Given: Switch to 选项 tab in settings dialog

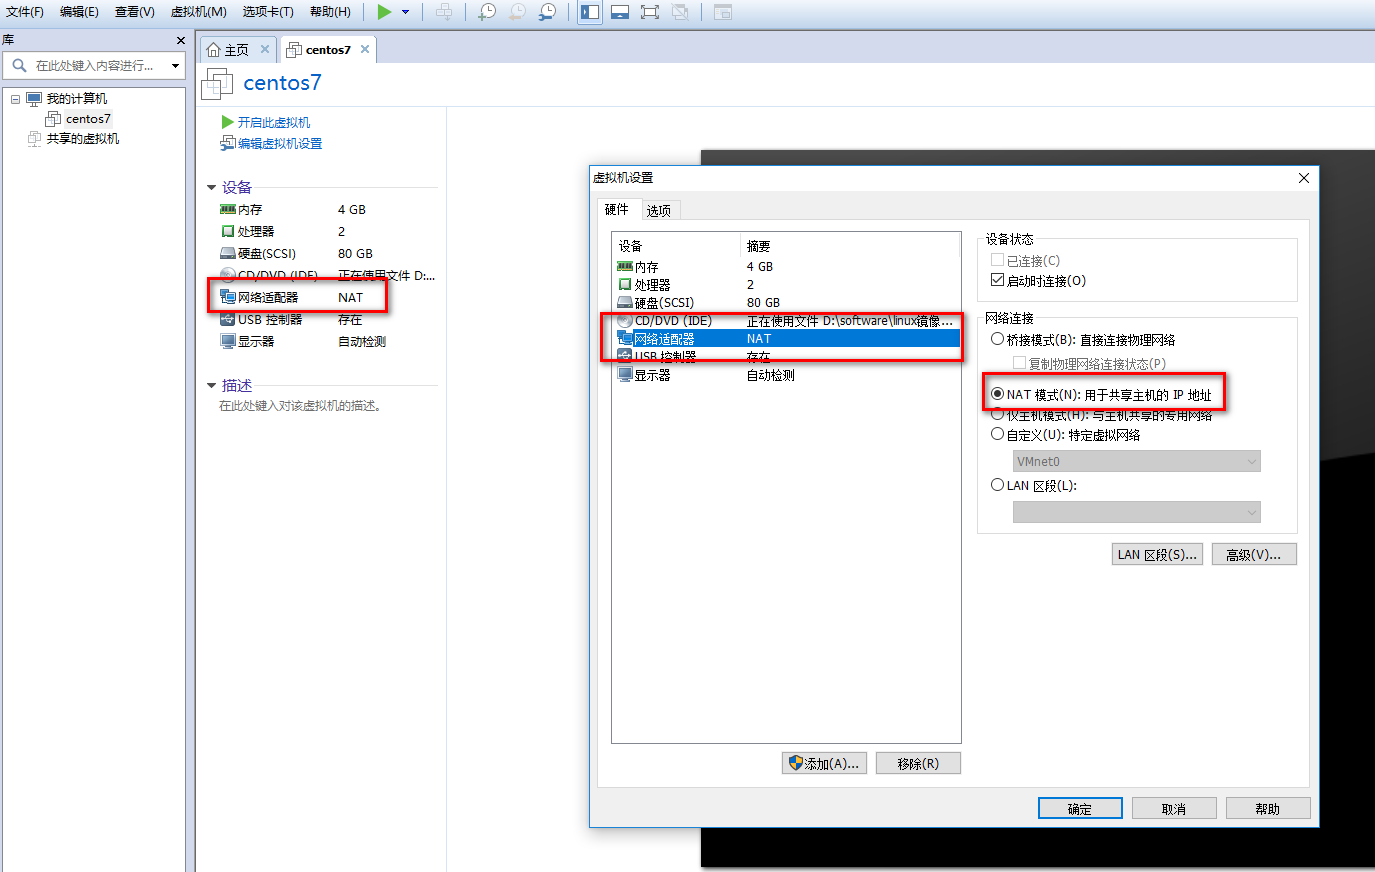Looking at the screenshot, I should 659,210.
